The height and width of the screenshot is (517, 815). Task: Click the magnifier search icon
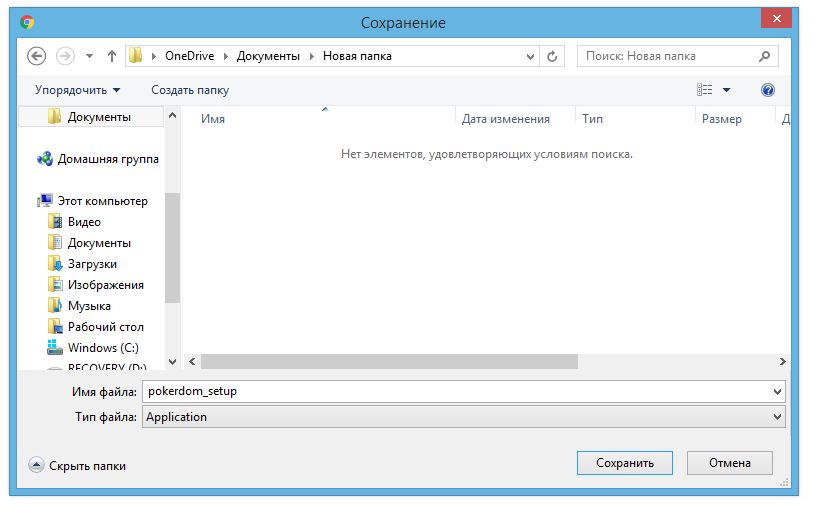point(764,56)
